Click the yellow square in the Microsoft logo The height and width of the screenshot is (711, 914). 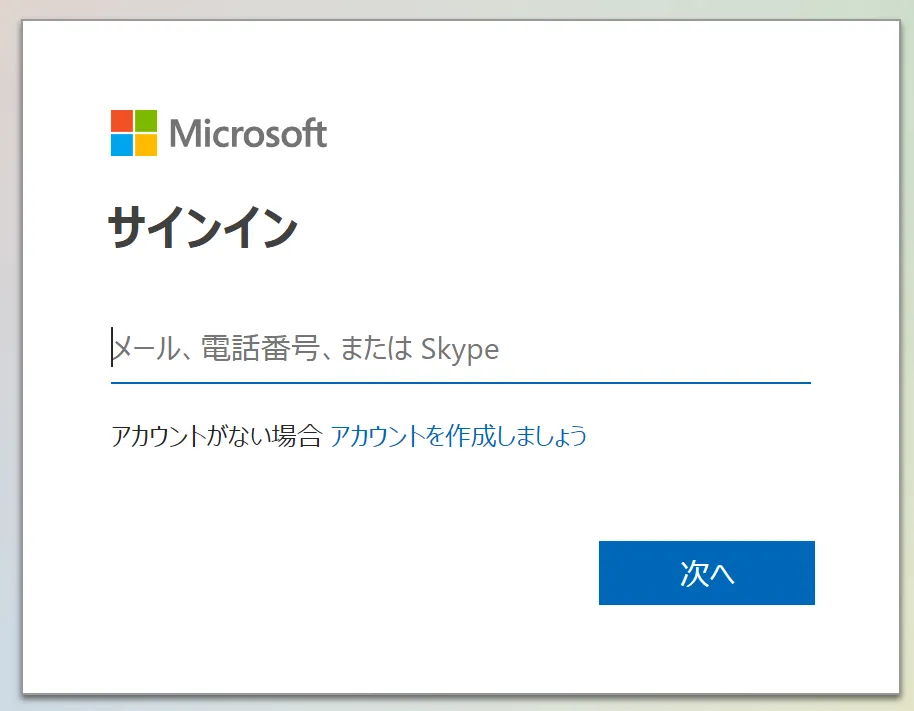pyautogui.click(x=146, y=145)
